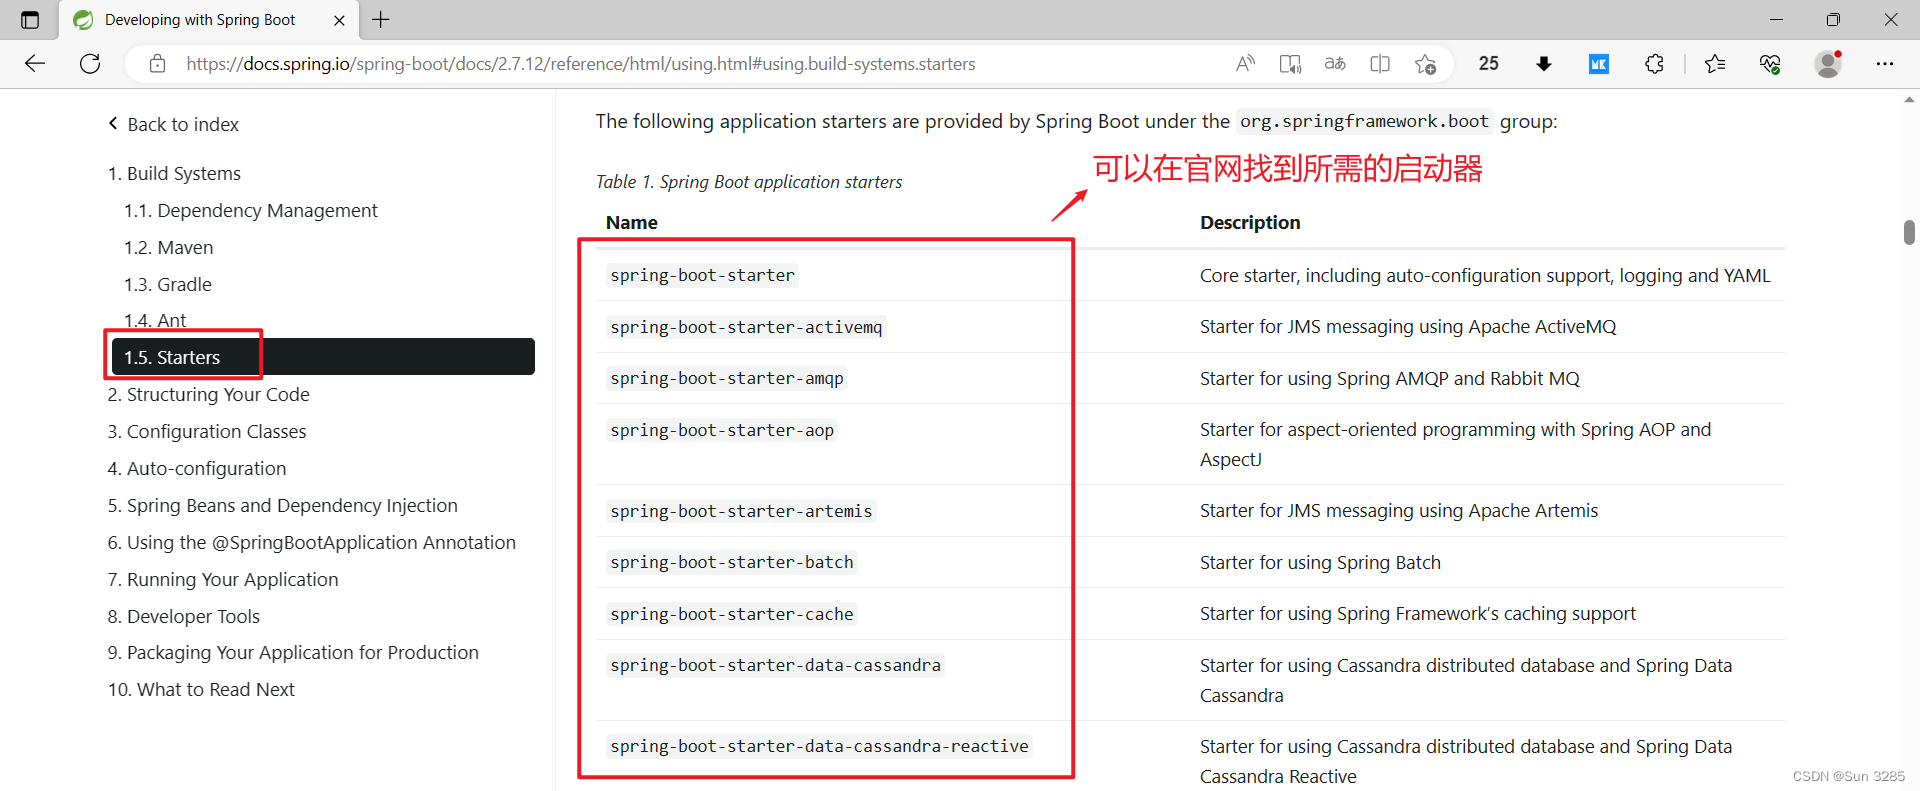Open 8. Developer Tools

click(184, 616)
